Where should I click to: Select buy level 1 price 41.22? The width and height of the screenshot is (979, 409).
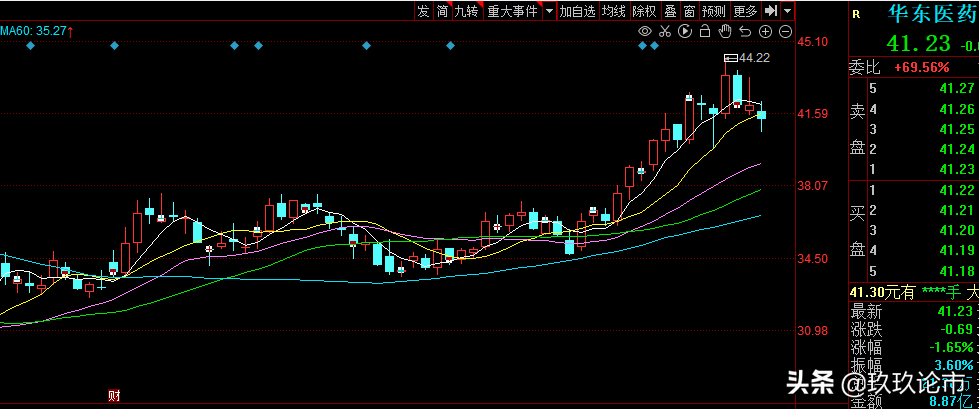(x=957, y=190)
